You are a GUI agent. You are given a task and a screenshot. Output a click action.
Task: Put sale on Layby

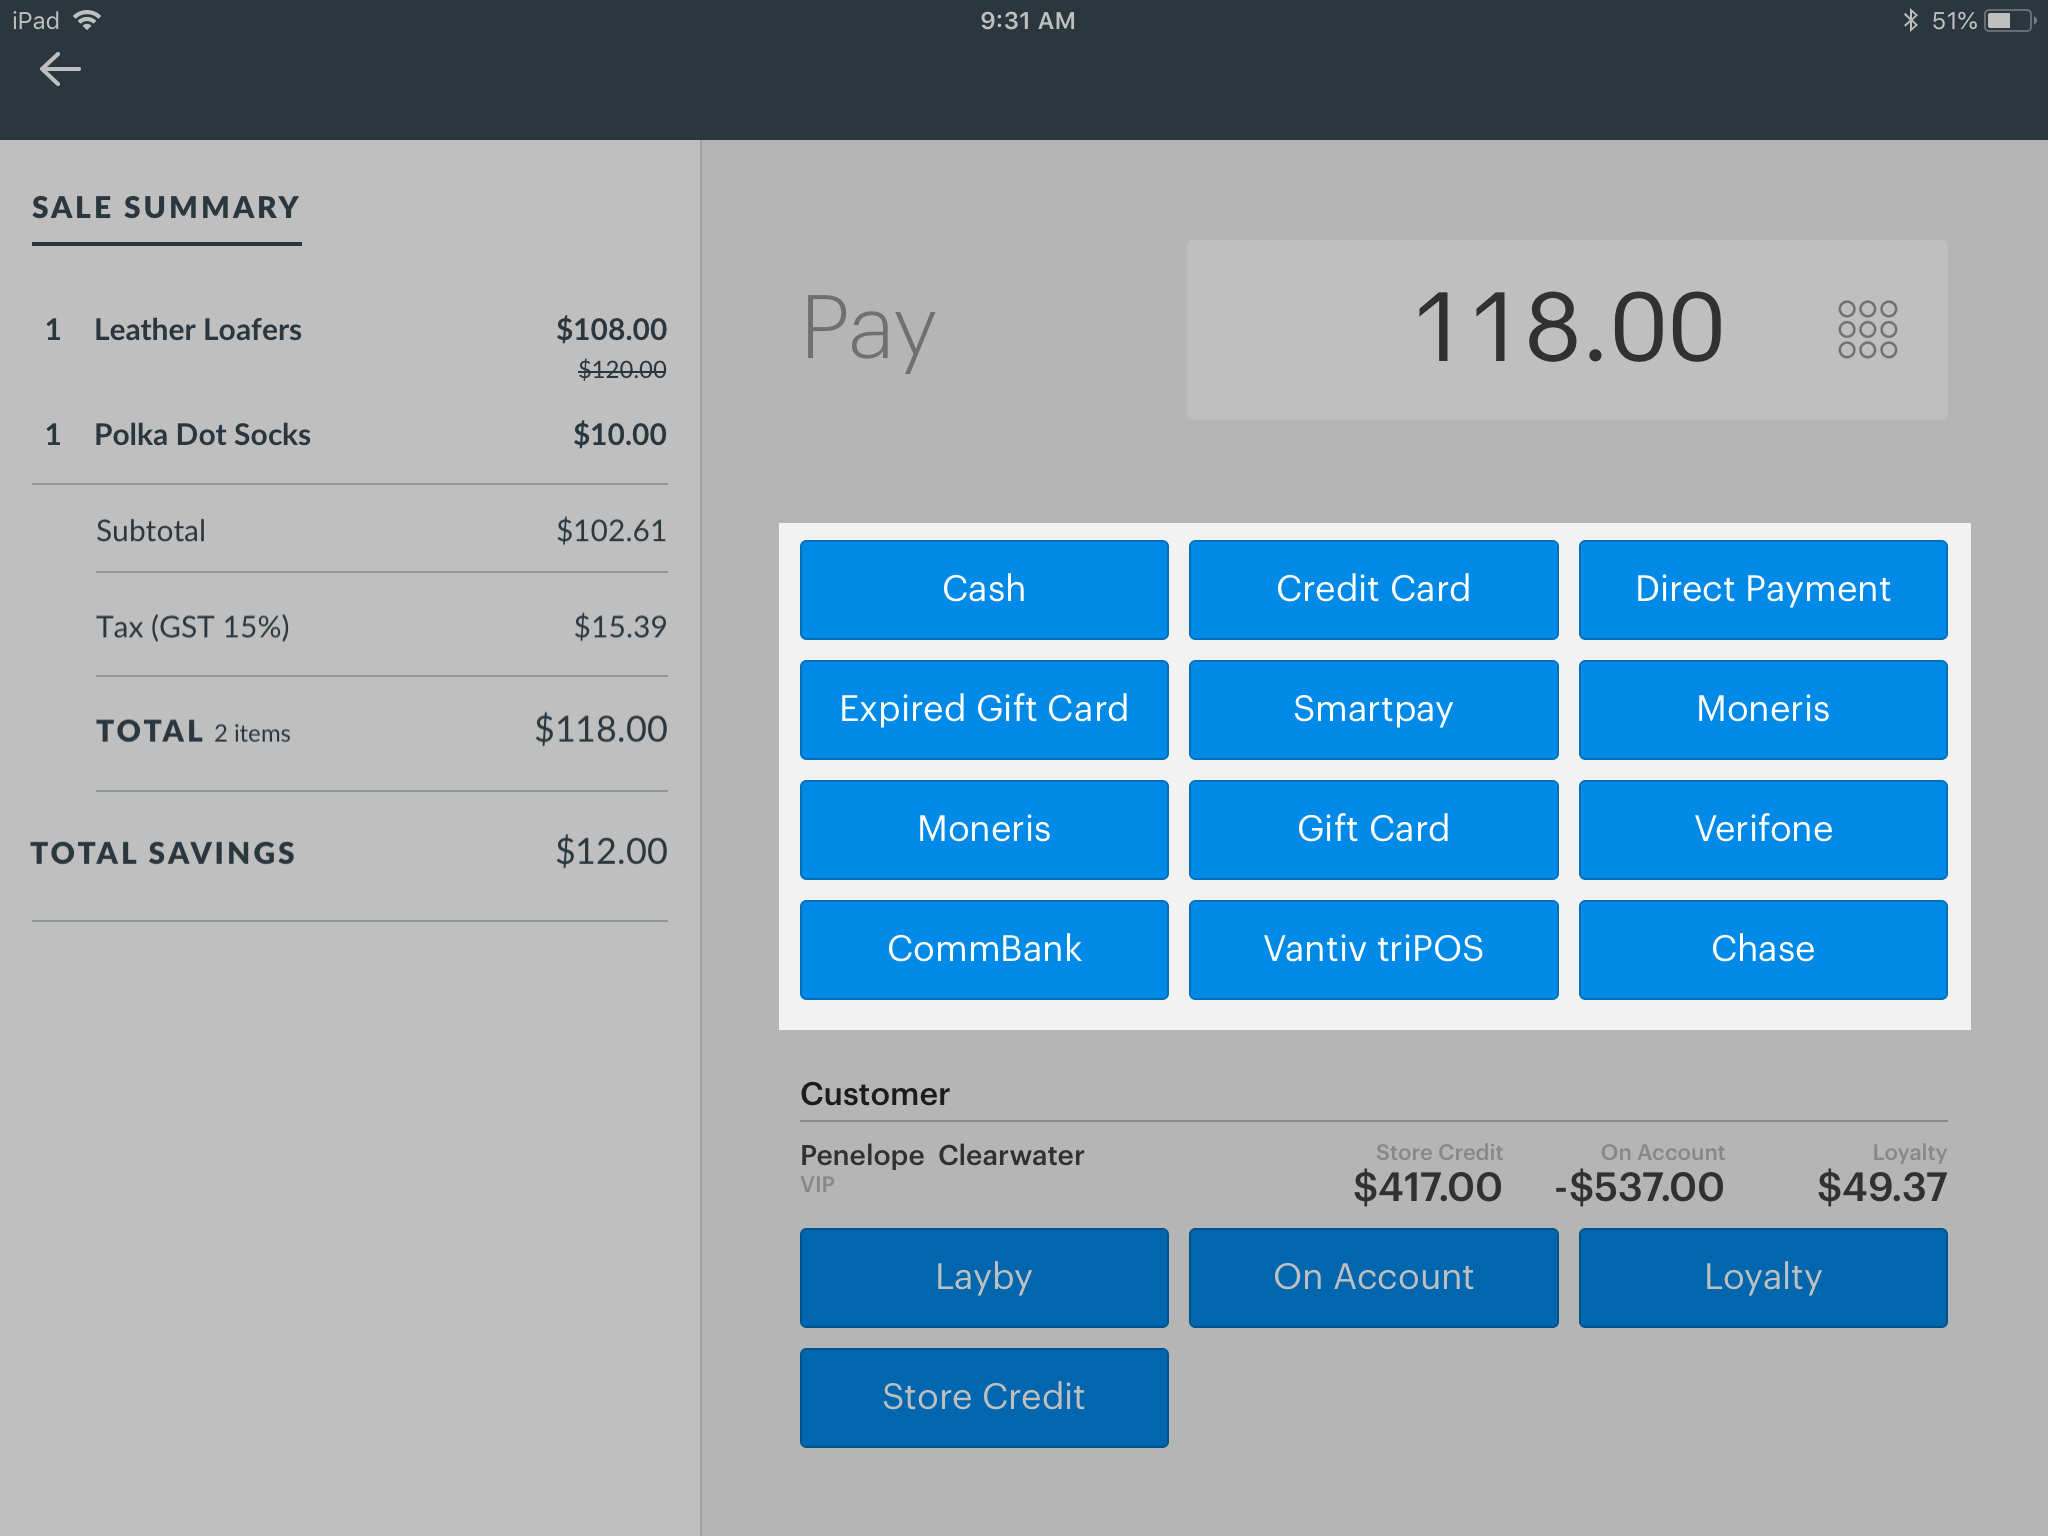983,1277
